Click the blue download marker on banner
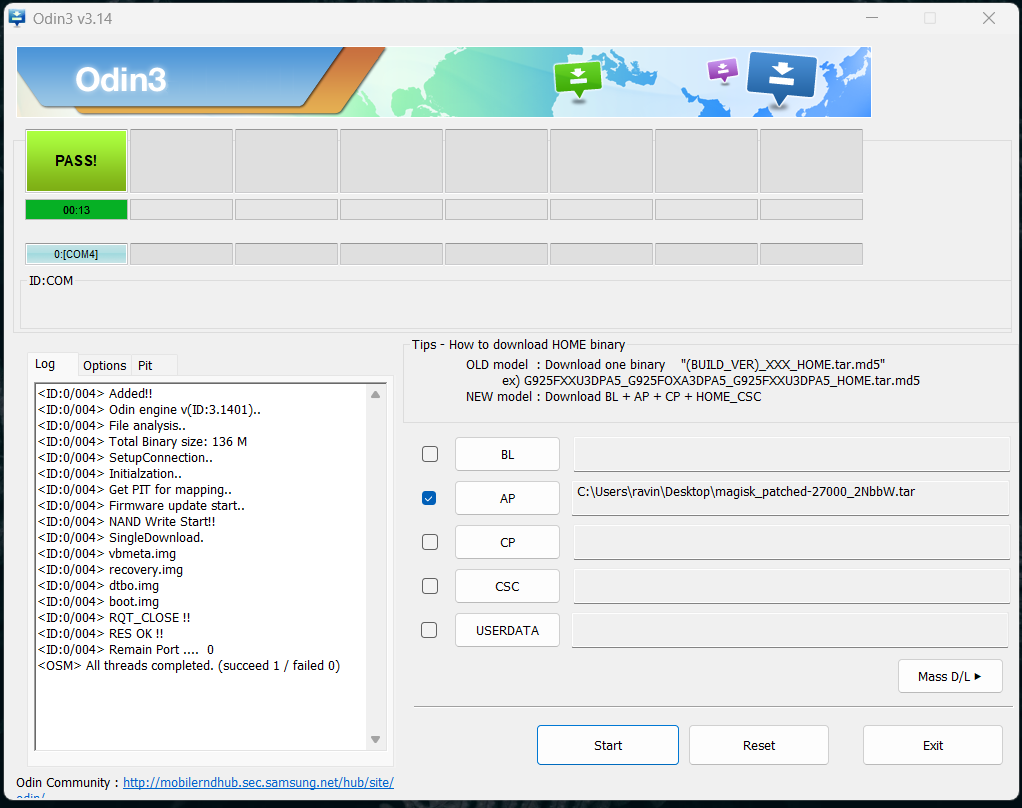This screenshot has height=808, width=1022. point(781,78)
